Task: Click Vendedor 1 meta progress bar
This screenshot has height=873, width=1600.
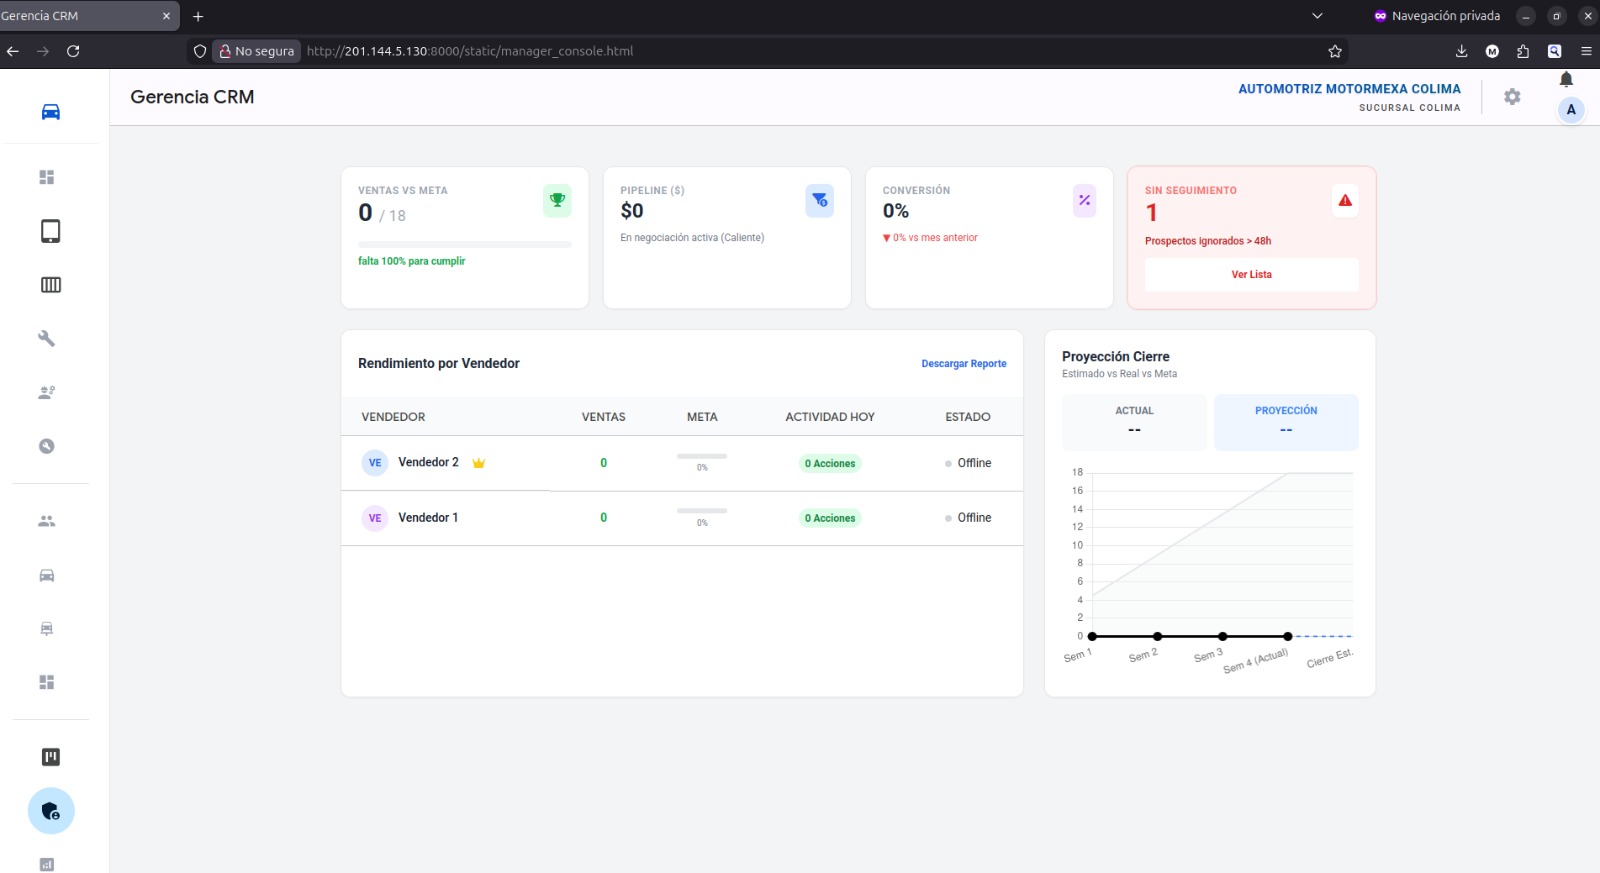Action: coord(702,511)
